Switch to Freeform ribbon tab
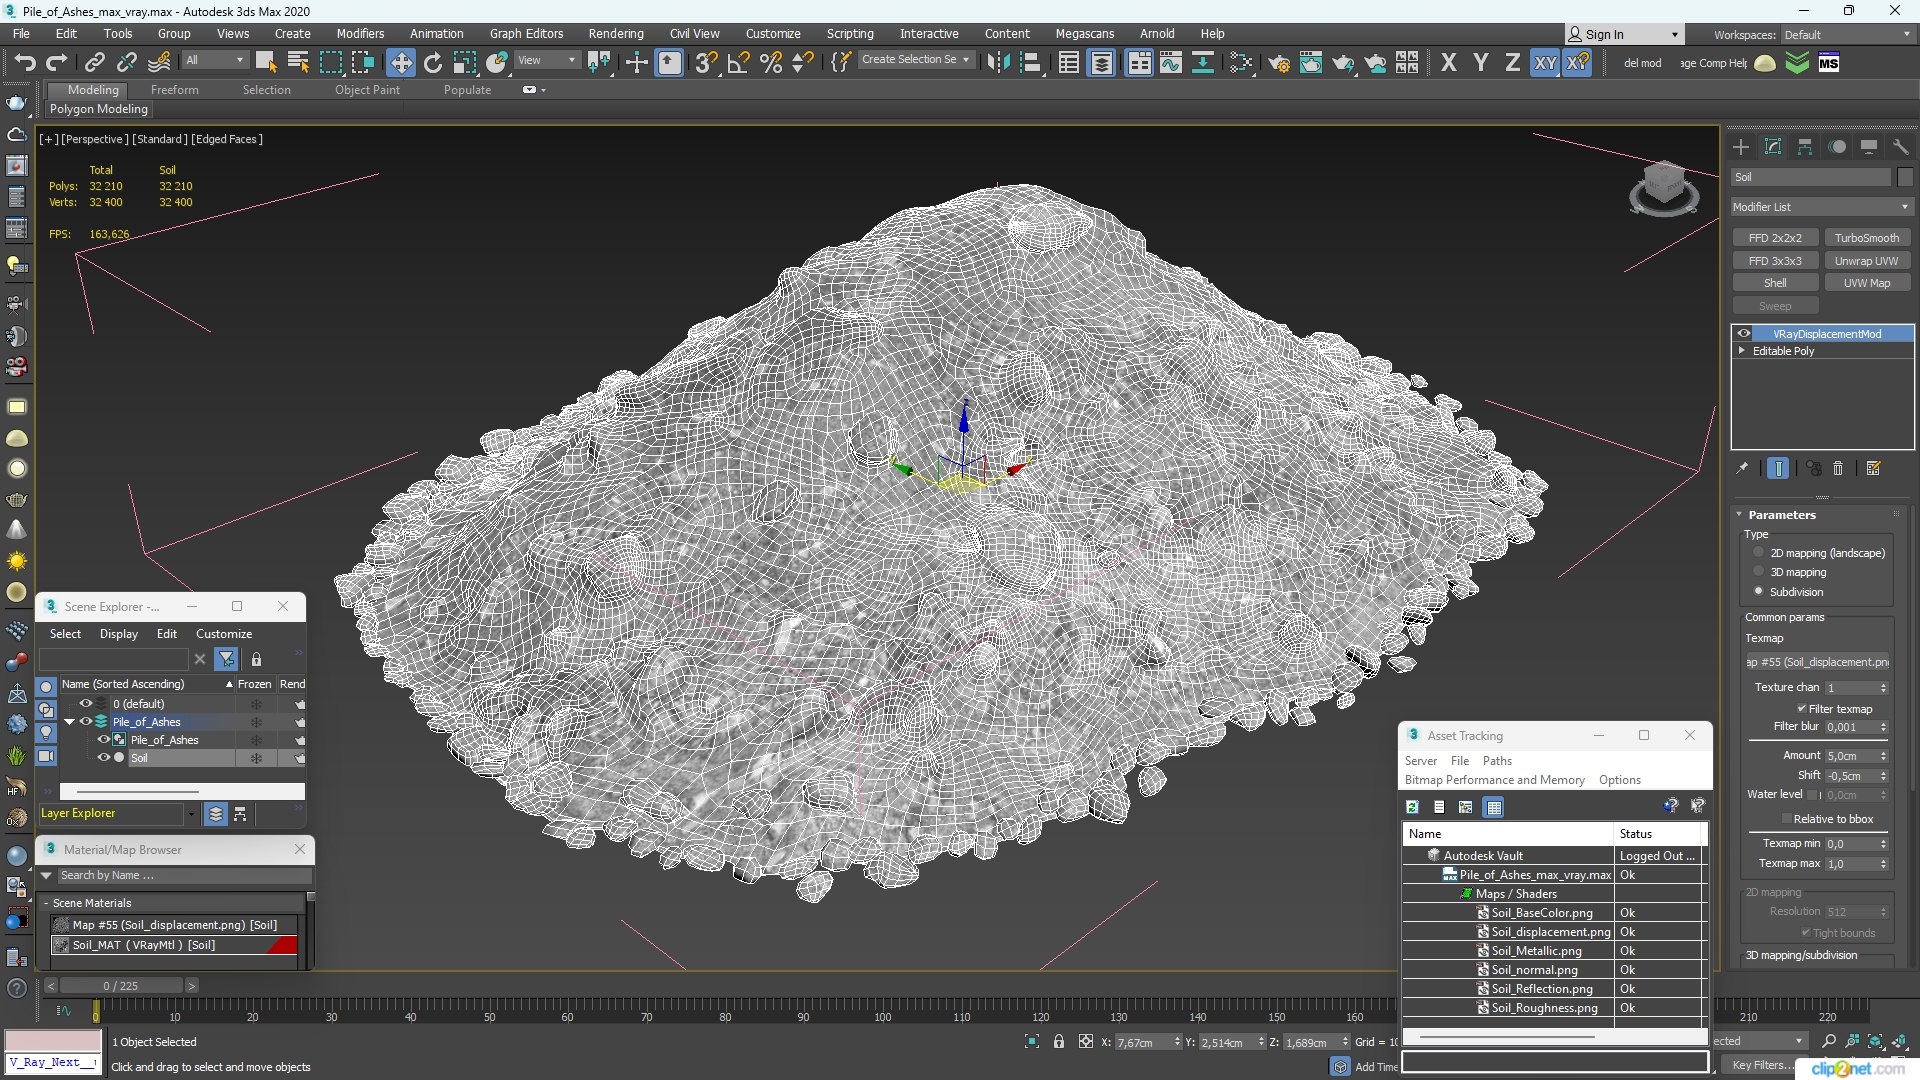This screenshot has width=1920, height=1080. (175, 90)
